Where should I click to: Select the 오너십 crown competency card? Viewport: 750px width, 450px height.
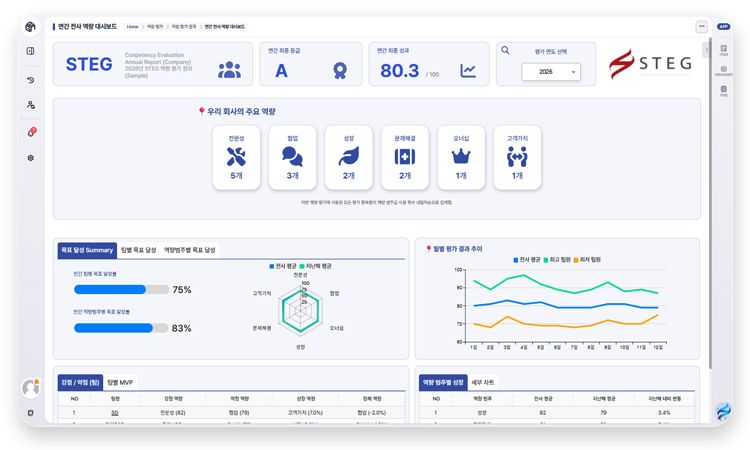461,157
